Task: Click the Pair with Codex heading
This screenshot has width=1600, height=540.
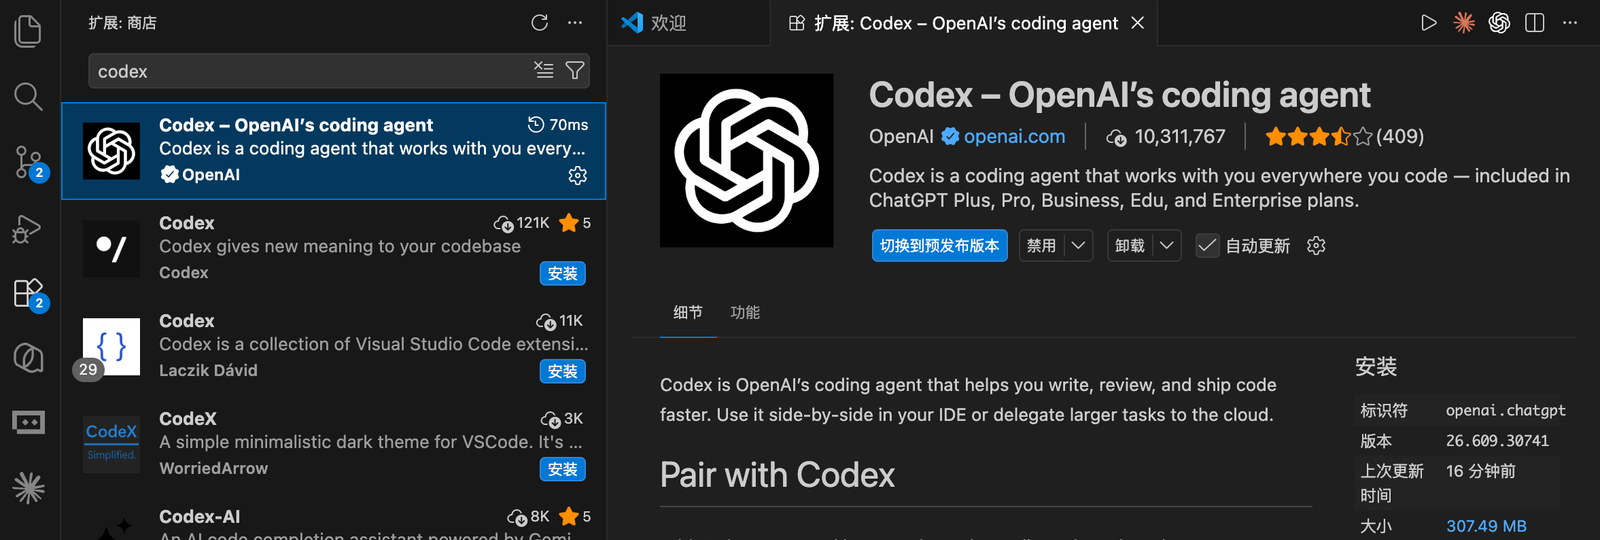Action: [777, 474]
